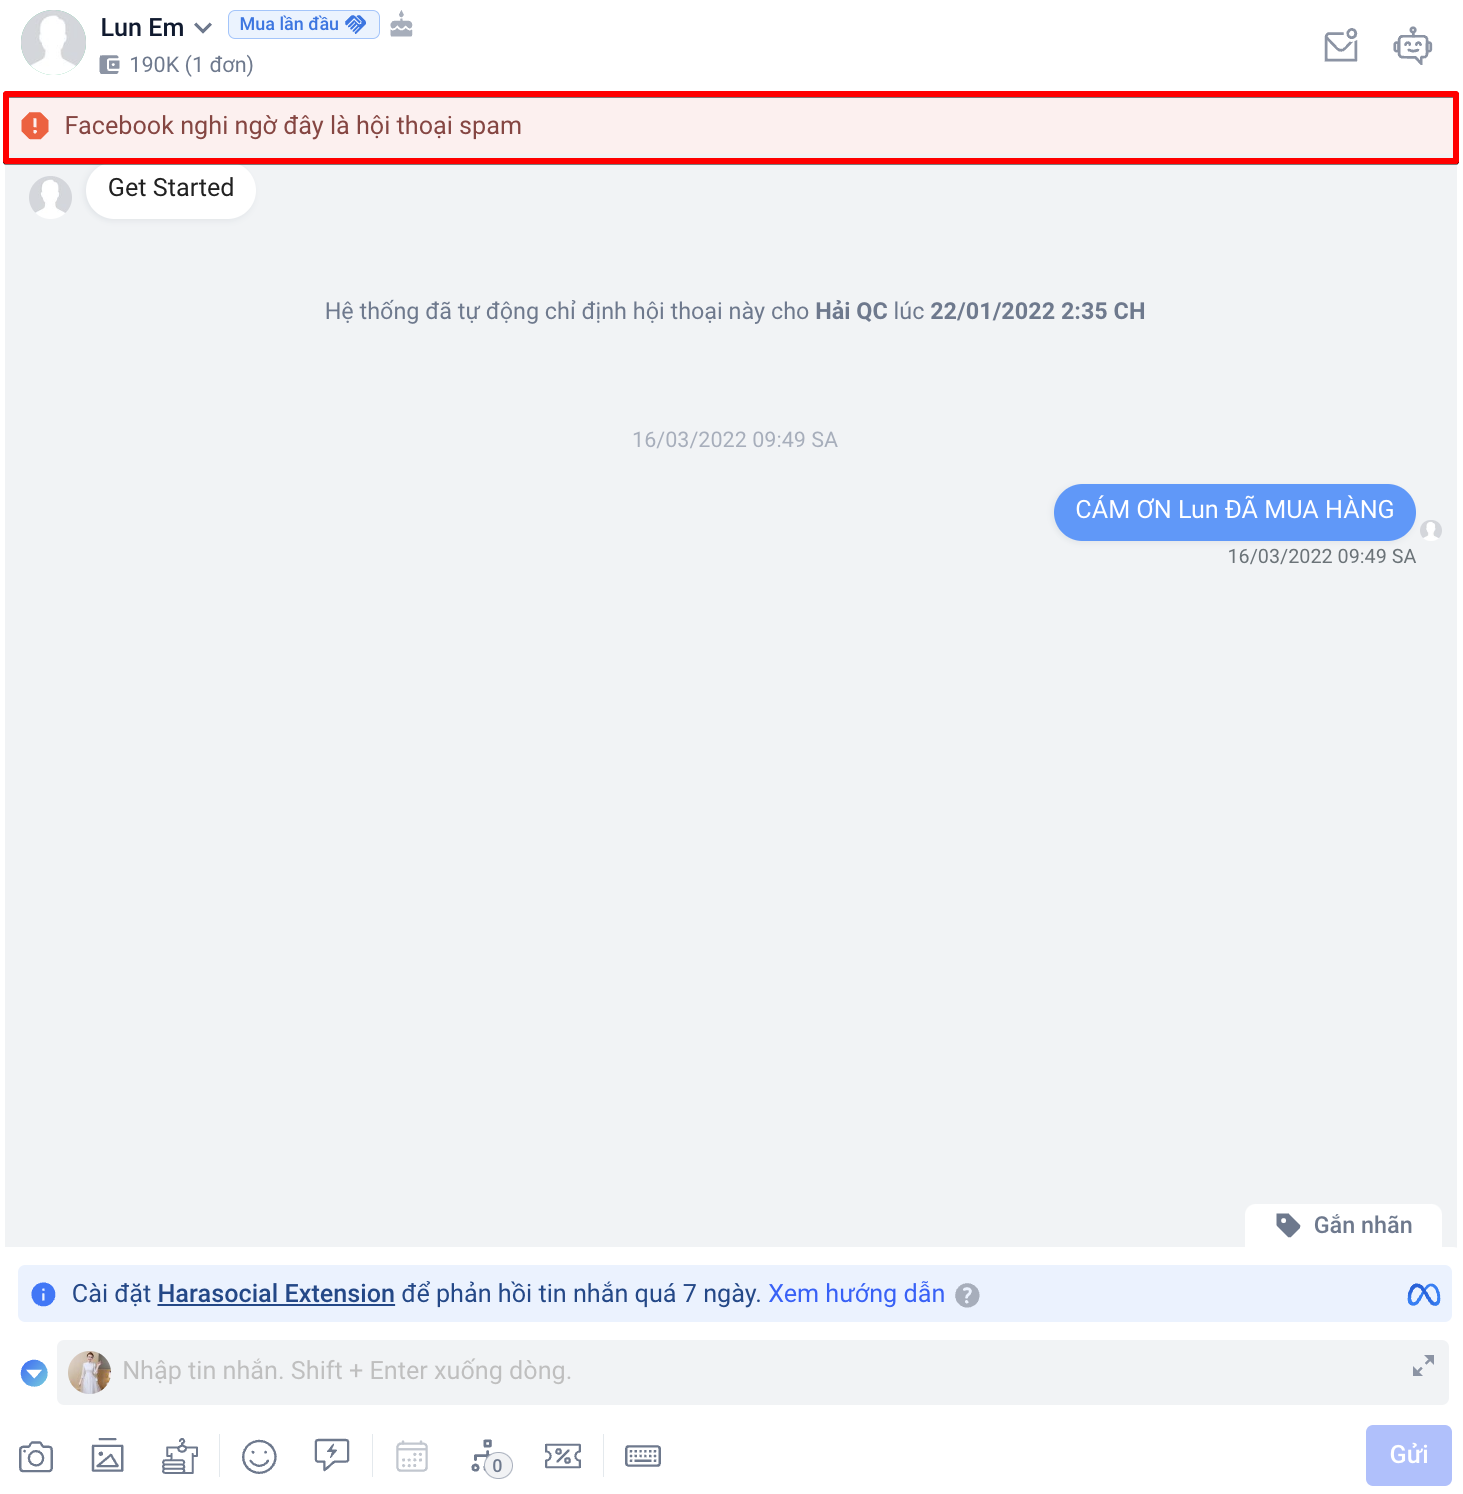The height and width of the screenshot is (1494, 1463).
Task: Open the discount coupon percent icon
Action: click(563, 1457)
